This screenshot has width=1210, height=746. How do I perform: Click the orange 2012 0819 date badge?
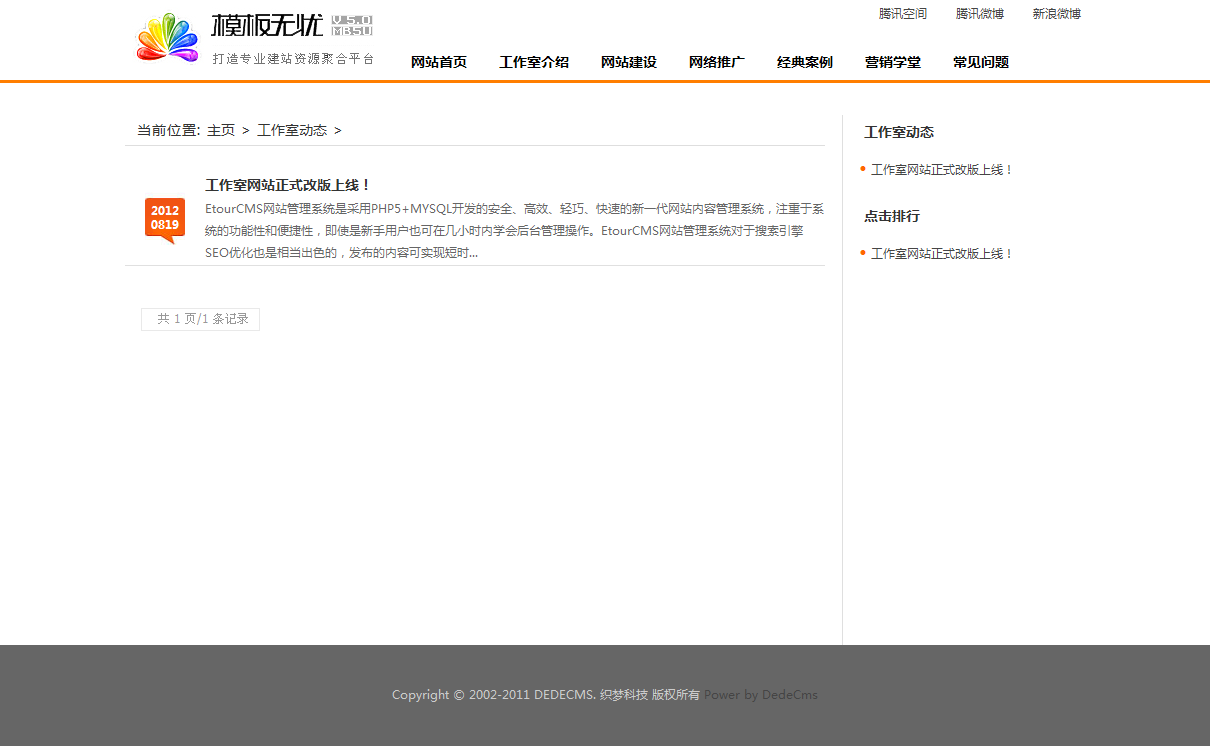(x=165, y=218)
